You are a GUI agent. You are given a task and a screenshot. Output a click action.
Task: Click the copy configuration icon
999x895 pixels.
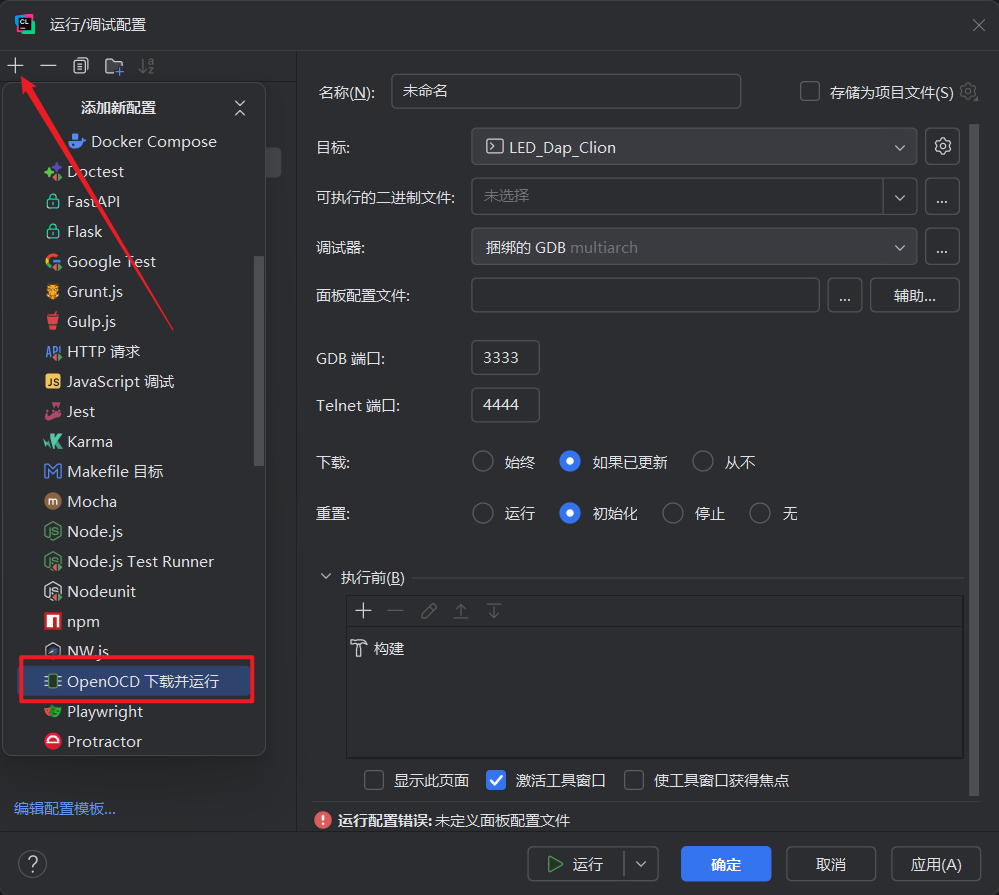click(x=81, y=65)
